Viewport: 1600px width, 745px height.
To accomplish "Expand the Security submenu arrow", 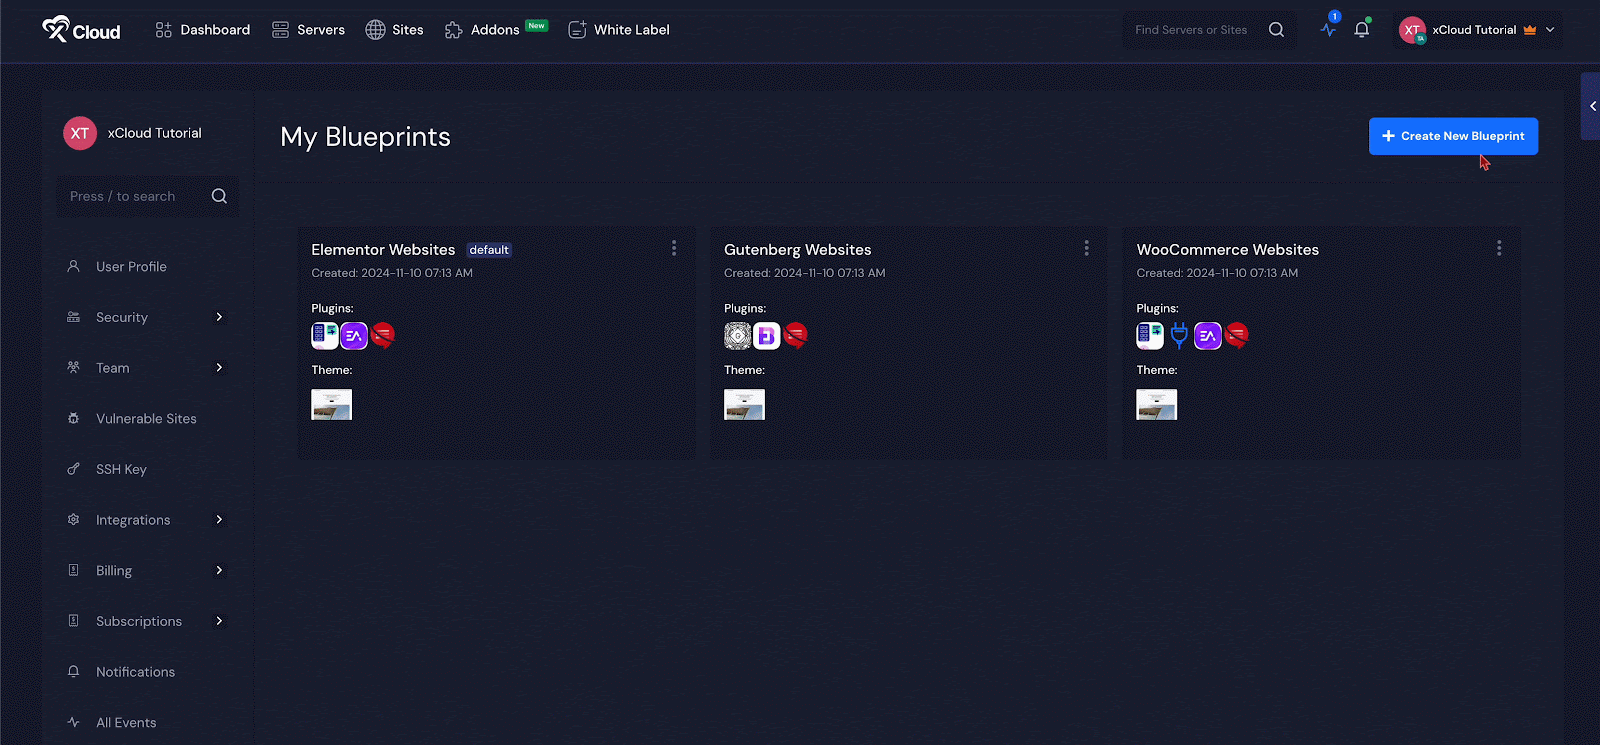I will coord(219,317).
